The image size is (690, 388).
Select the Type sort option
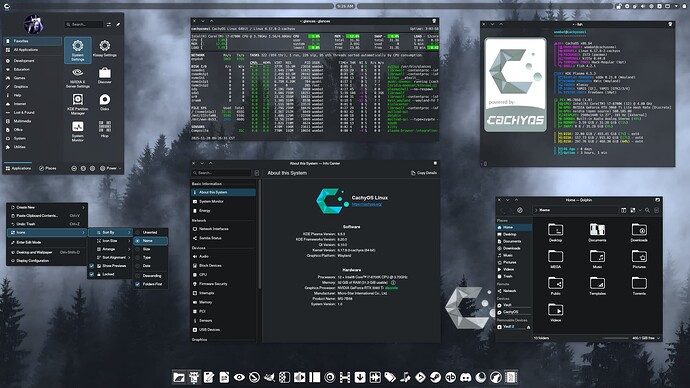150,257
